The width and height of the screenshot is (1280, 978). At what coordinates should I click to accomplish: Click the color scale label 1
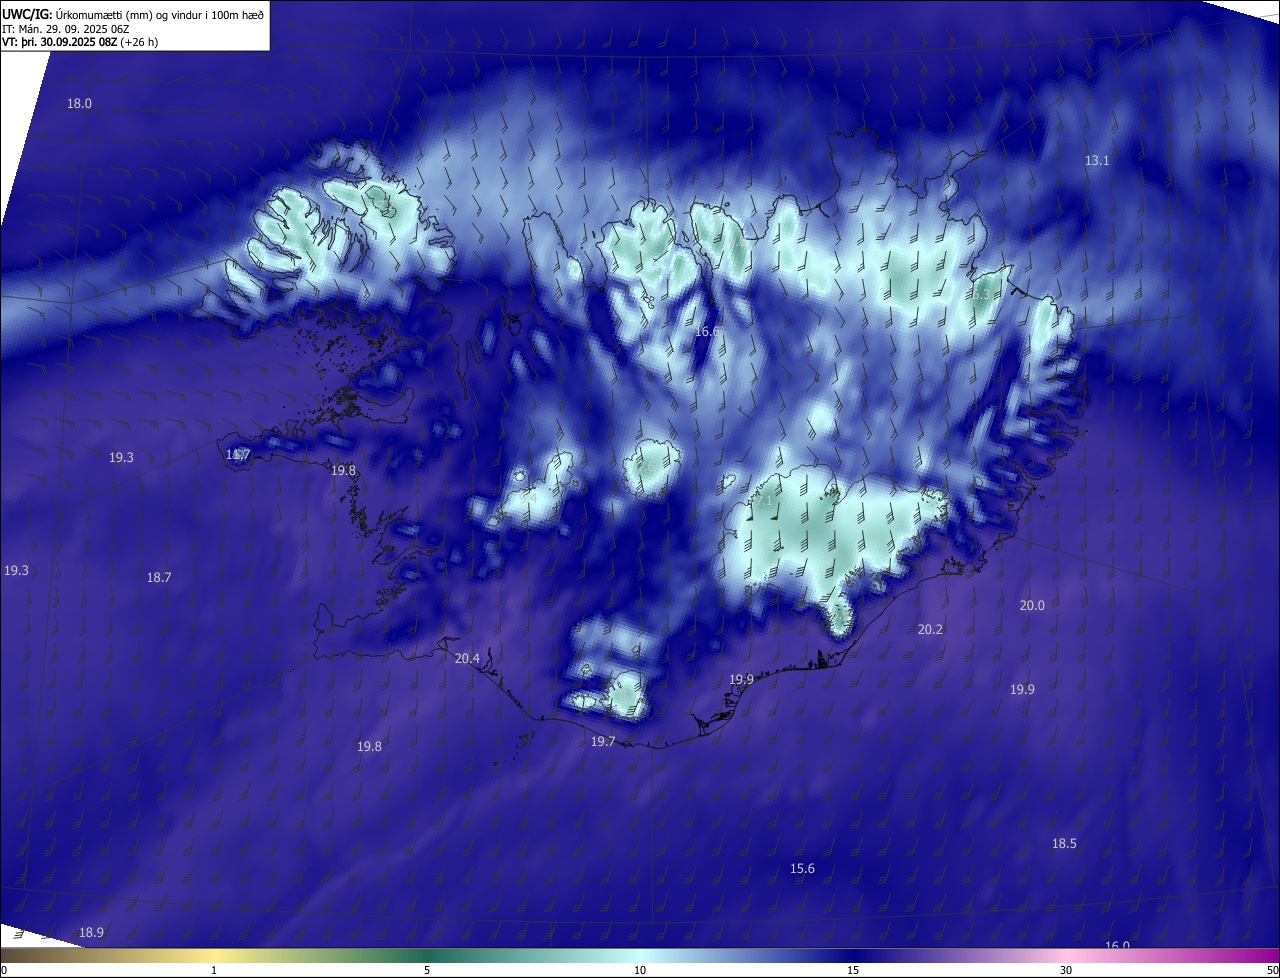(x=214, y=971)
